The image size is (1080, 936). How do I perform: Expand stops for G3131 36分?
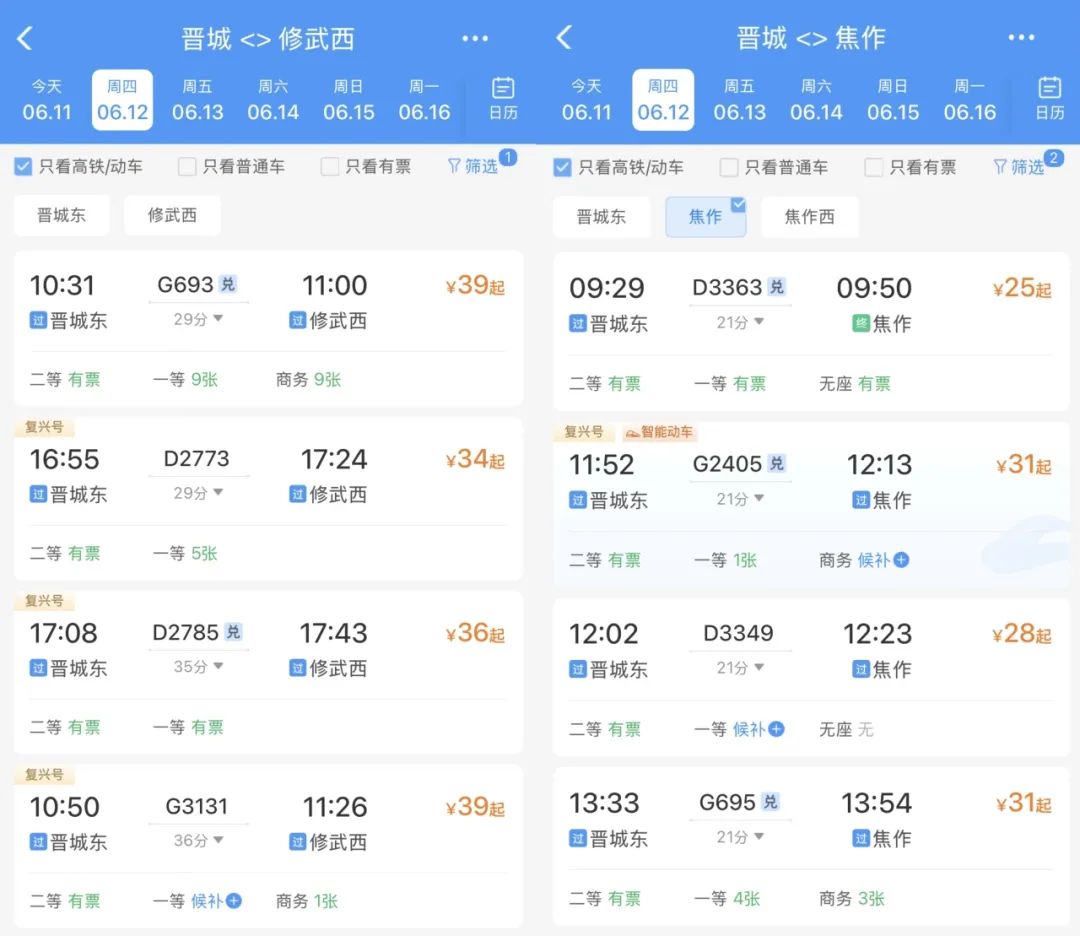click(x=198, y=840)
